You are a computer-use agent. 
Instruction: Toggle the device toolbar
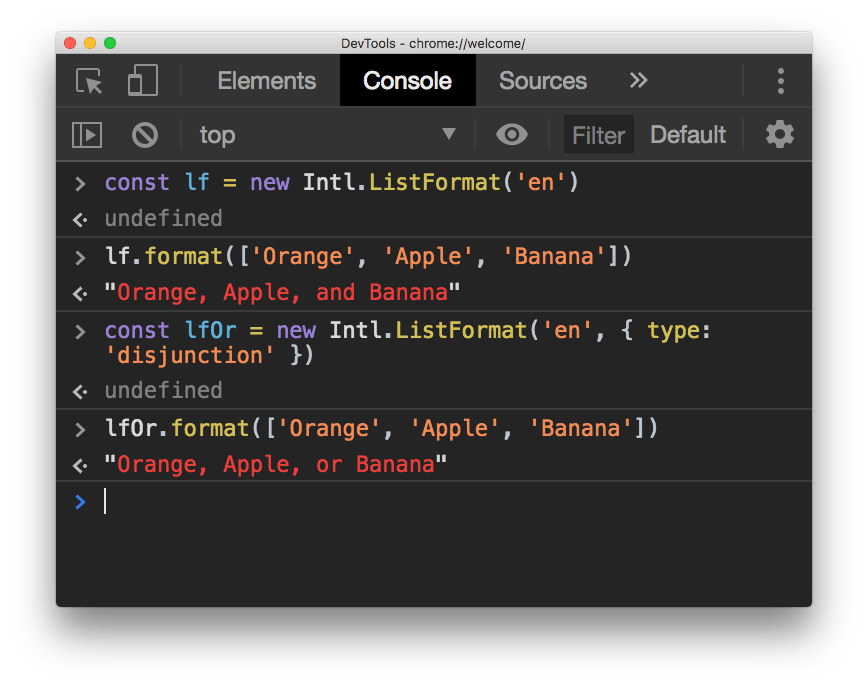pyautogui.click(x=141, y=81)
